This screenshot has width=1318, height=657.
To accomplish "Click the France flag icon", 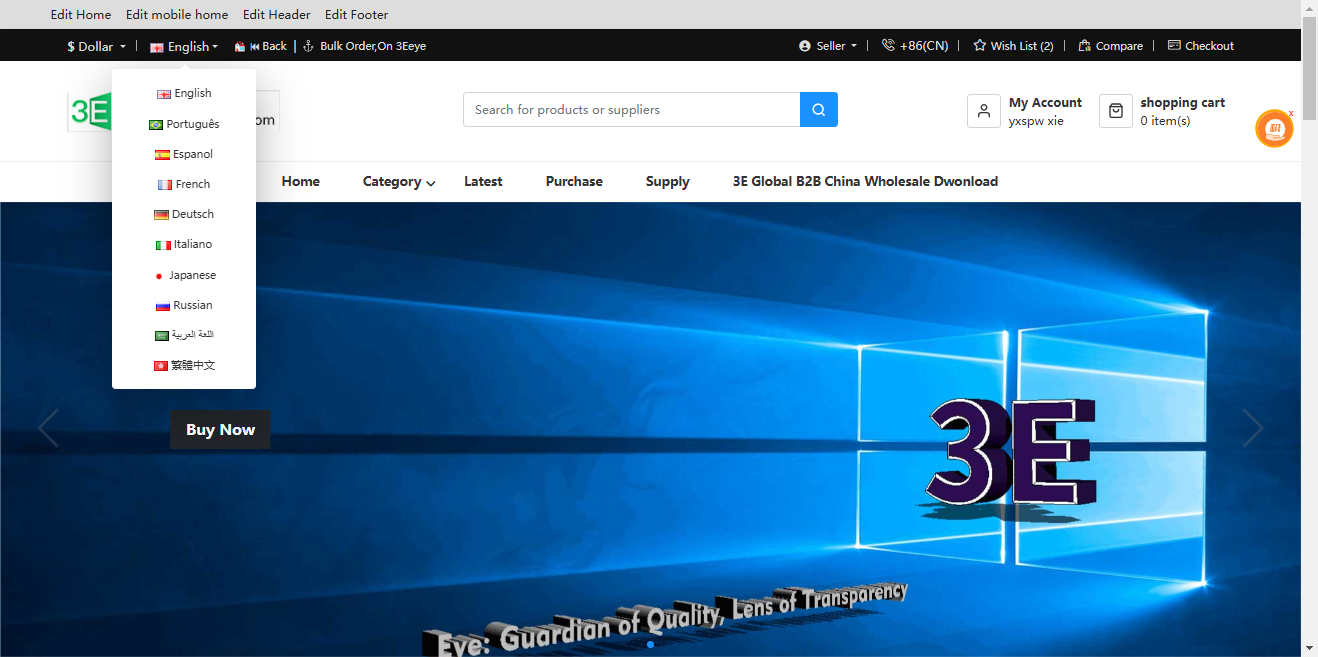I will [x=165, y=185].
